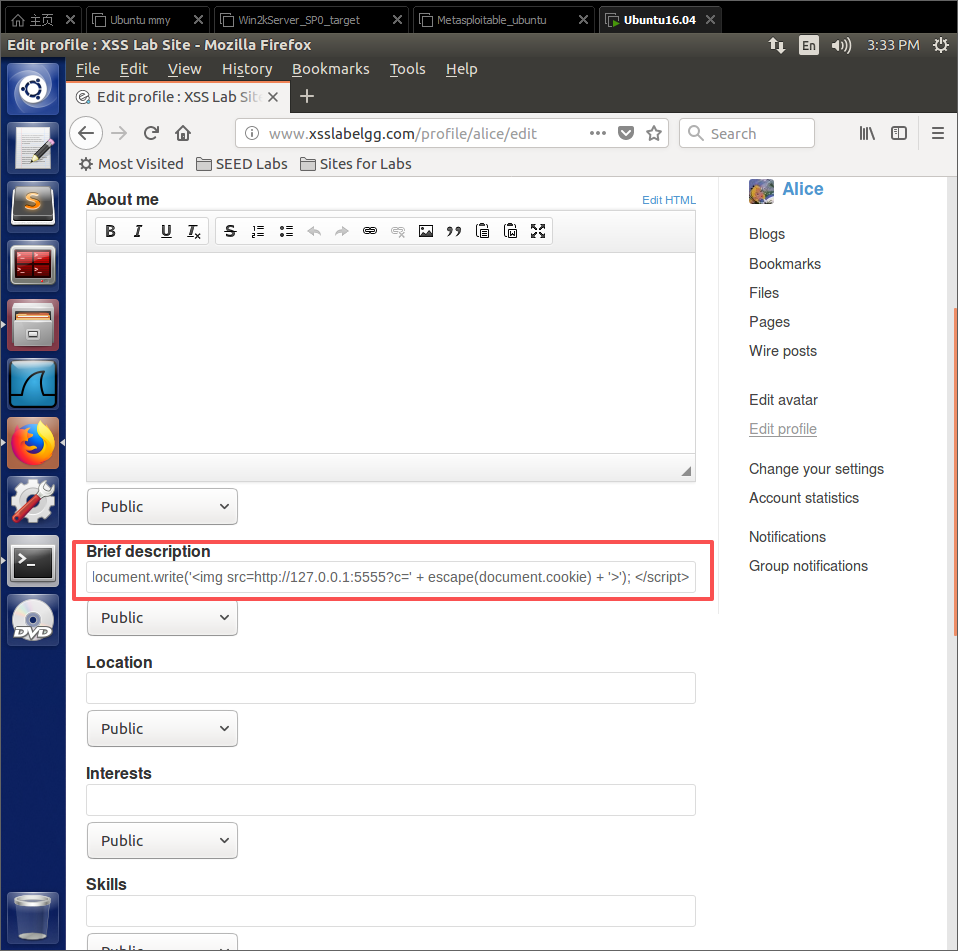This screenshot has width=958, height=951.
Task: Open Firefox library view
Action: point(867,133)
